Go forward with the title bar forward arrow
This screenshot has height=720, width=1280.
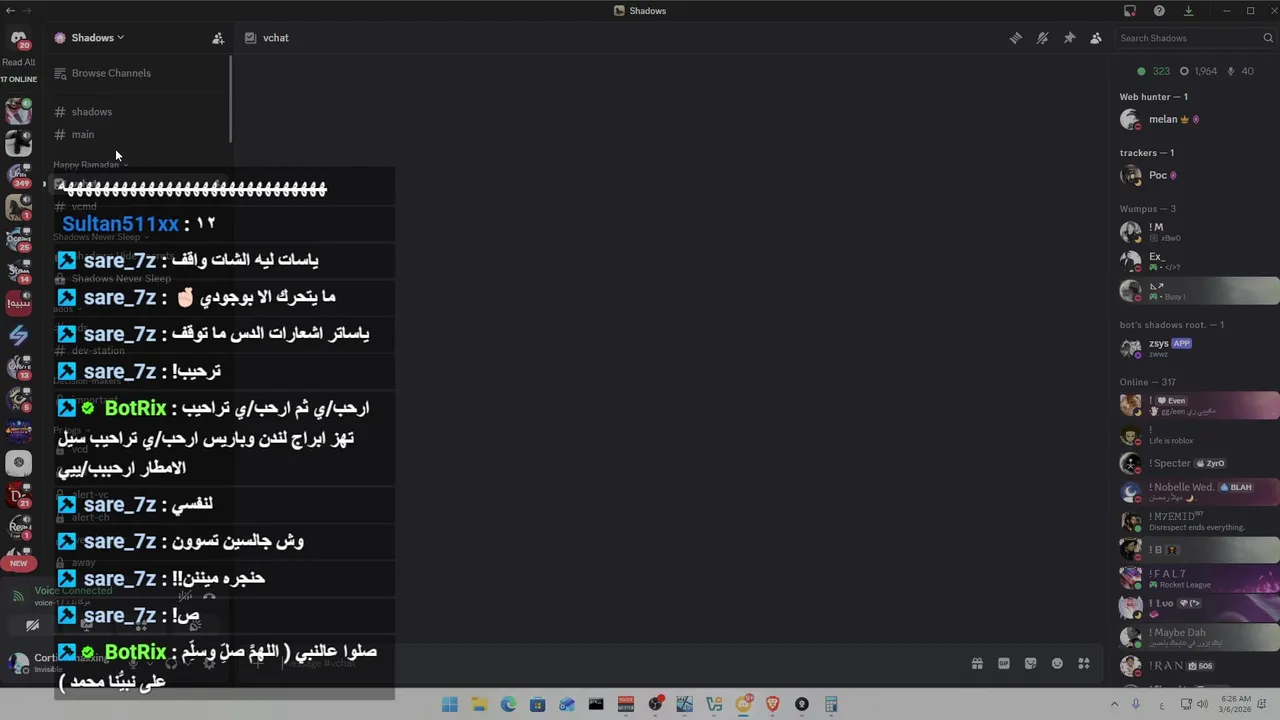click(26, 11)
